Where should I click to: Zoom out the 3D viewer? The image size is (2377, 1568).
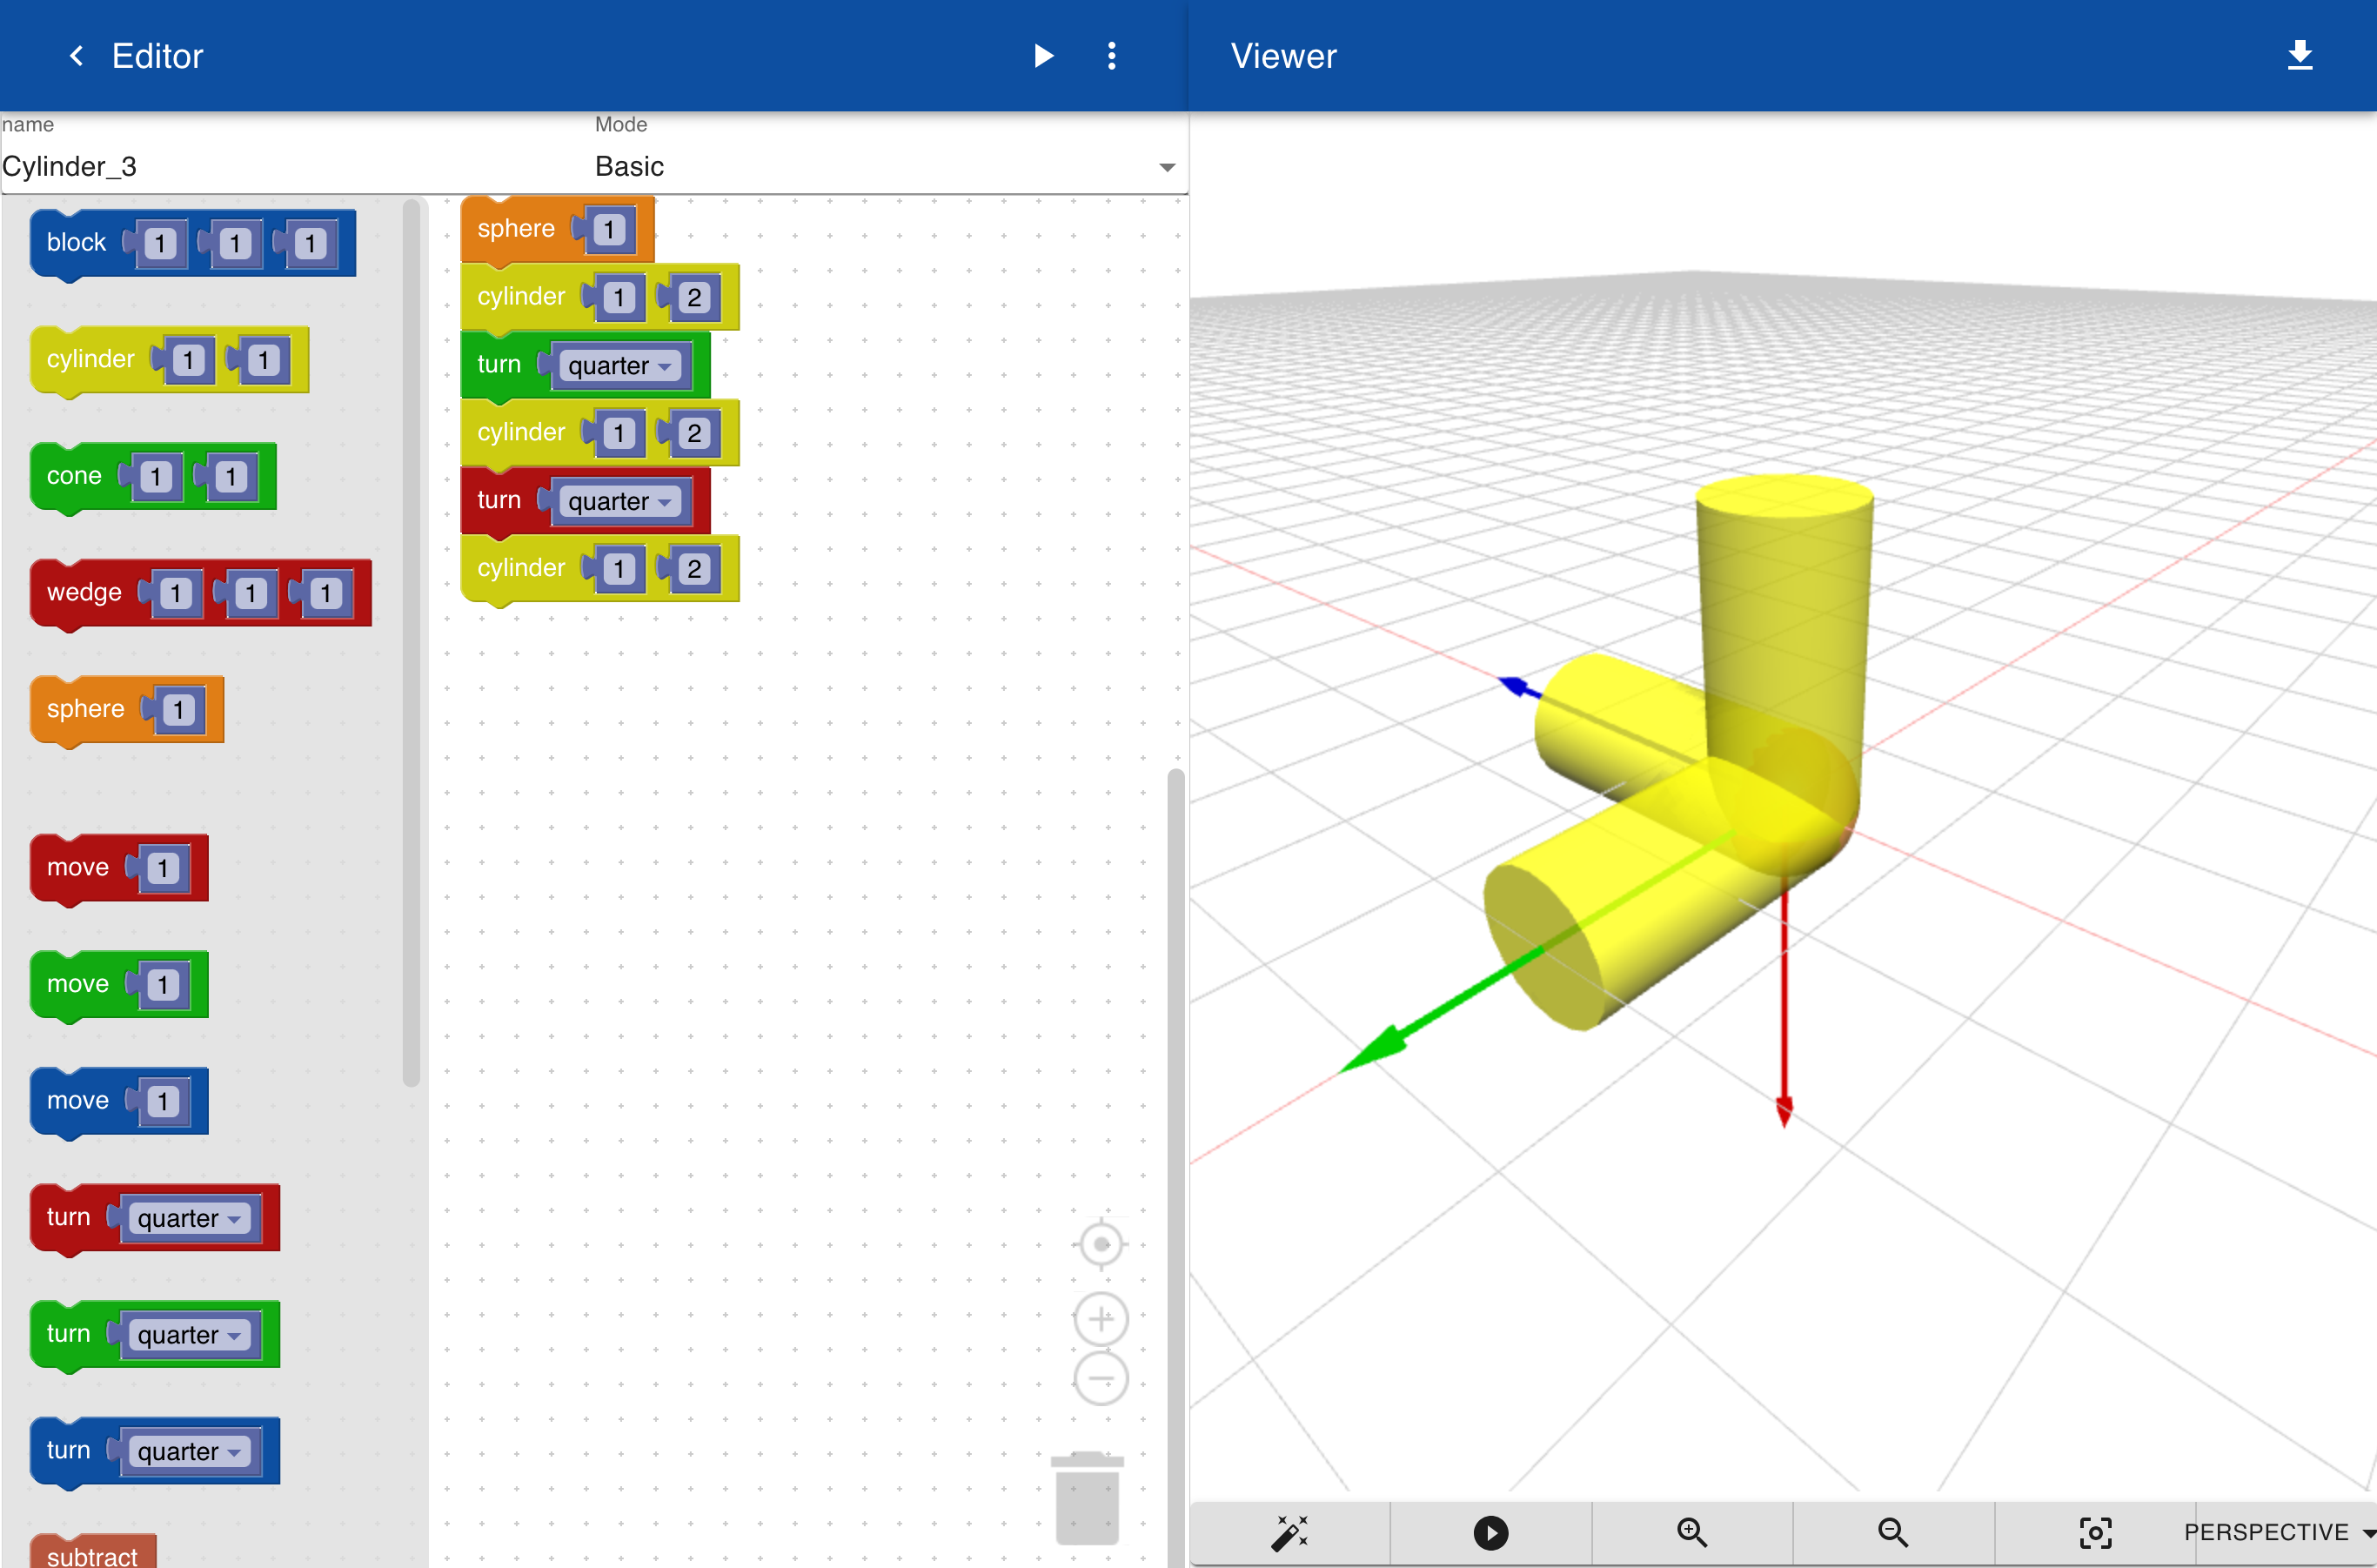[1893, 1532]
